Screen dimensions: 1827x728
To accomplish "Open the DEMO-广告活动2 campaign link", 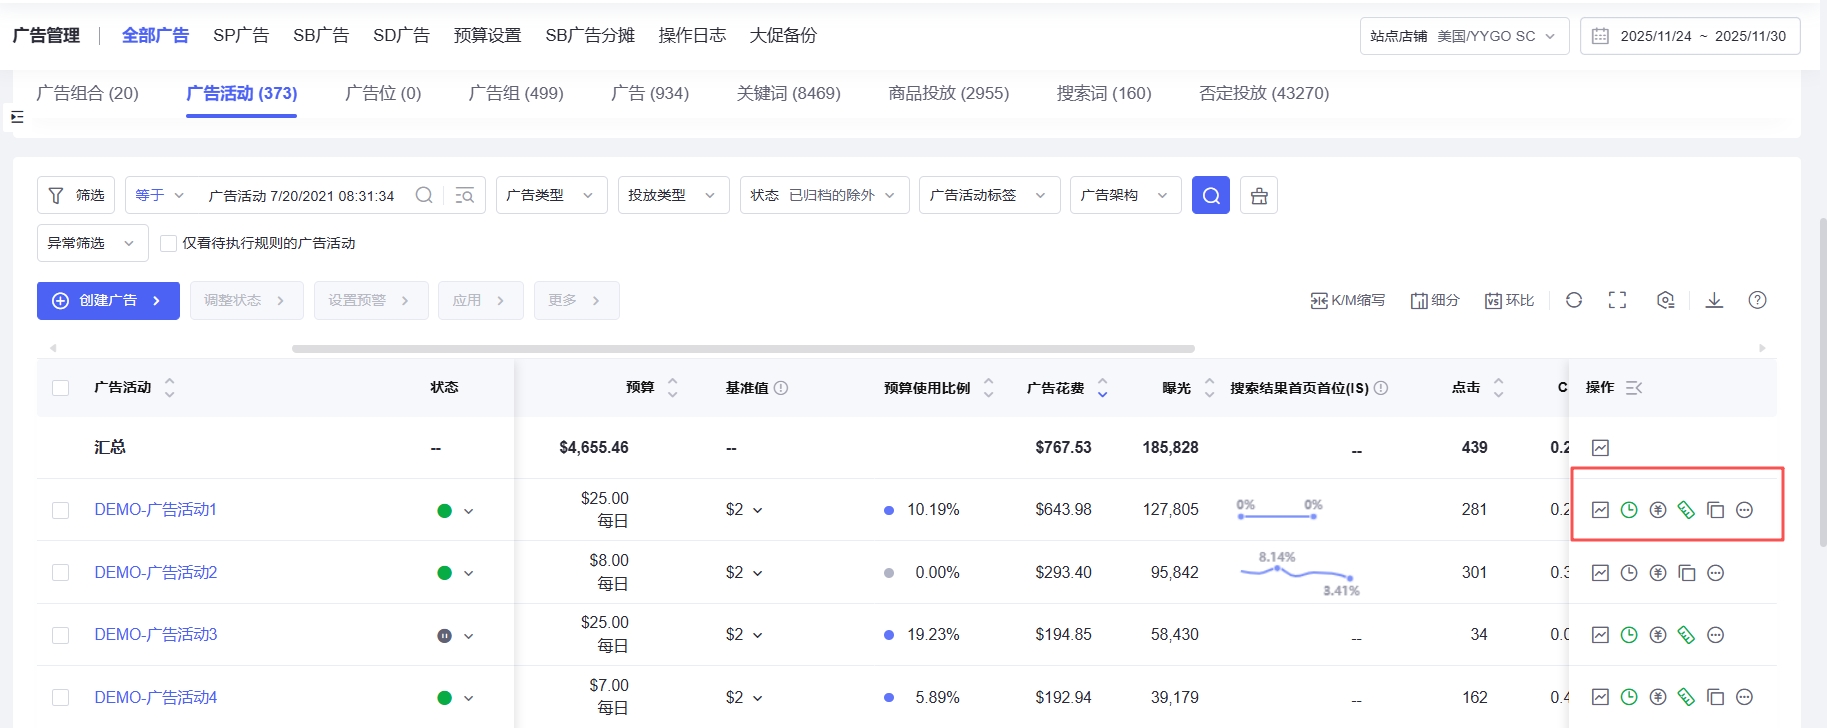I will (155, 573).
